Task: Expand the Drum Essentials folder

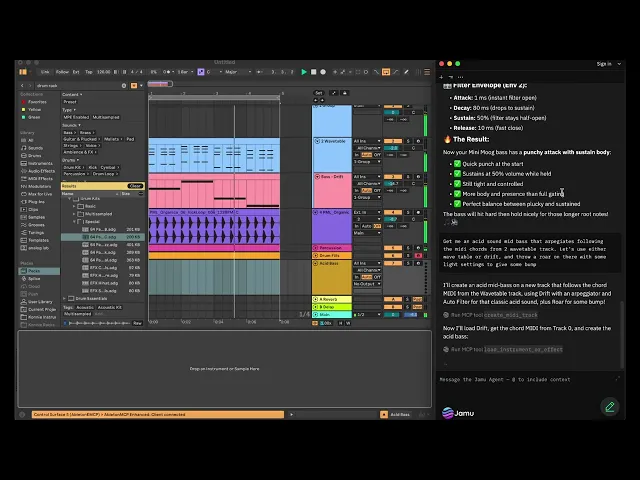Action: [64, 298]
